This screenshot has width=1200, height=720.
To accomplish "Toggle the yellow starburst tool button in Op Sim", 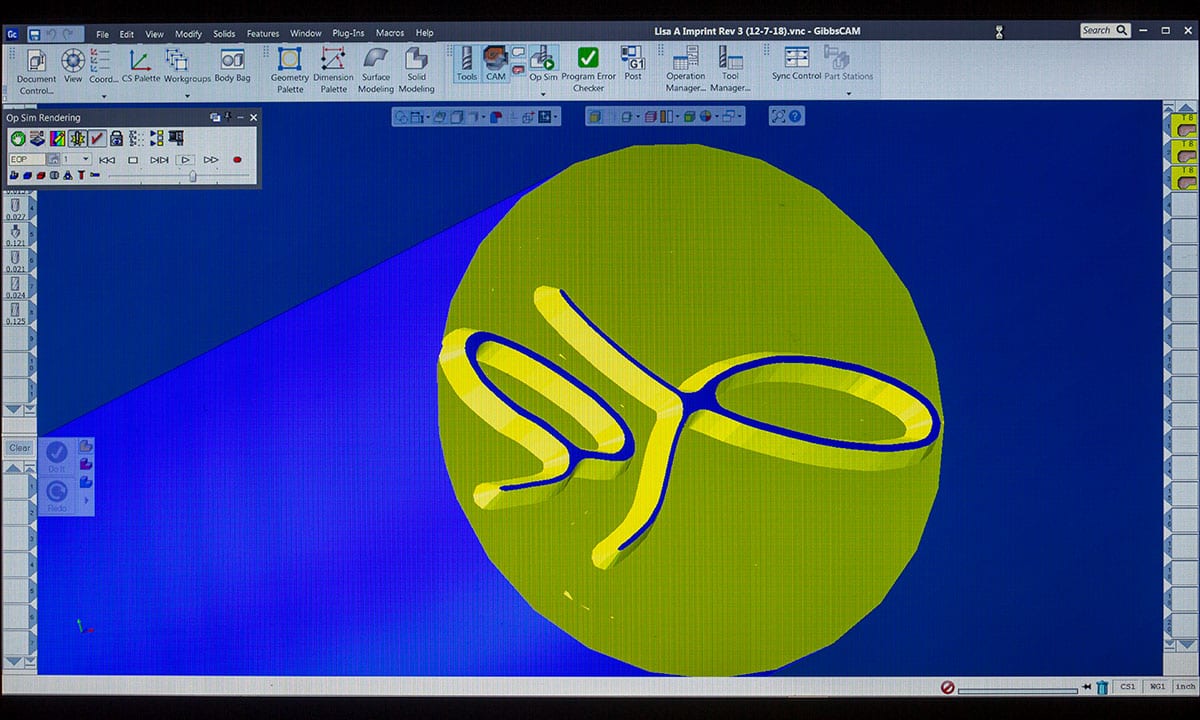I will 77,138.
